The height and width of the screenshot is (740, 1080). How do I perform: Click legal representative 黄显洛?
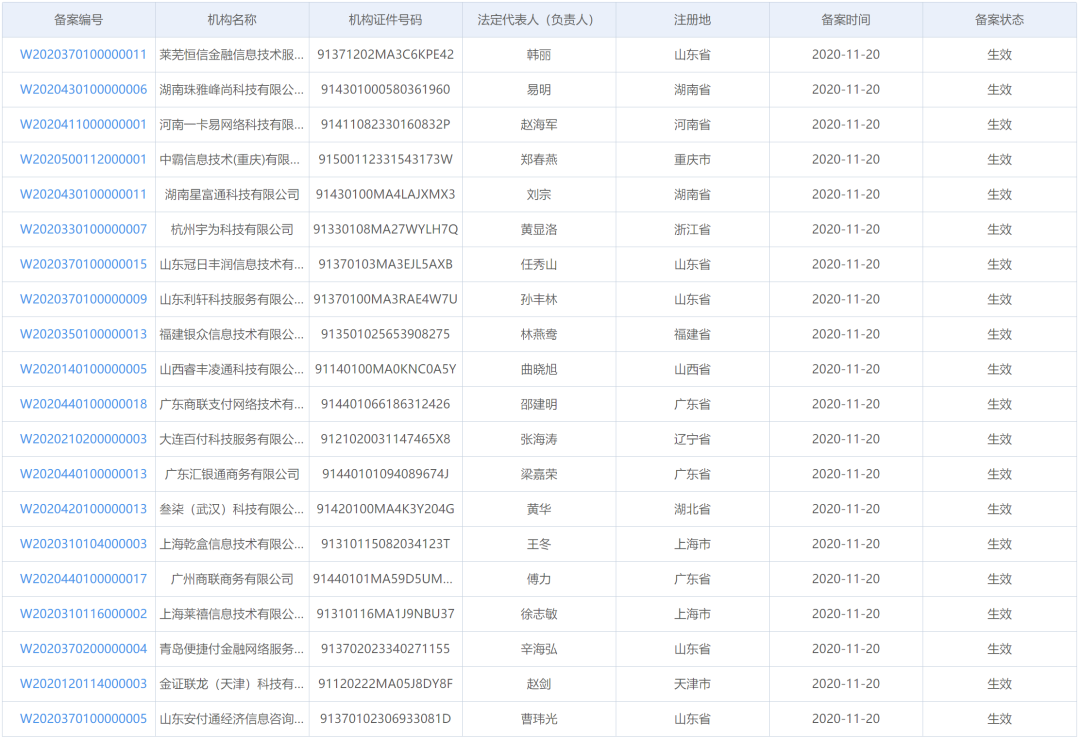(539, 229)
